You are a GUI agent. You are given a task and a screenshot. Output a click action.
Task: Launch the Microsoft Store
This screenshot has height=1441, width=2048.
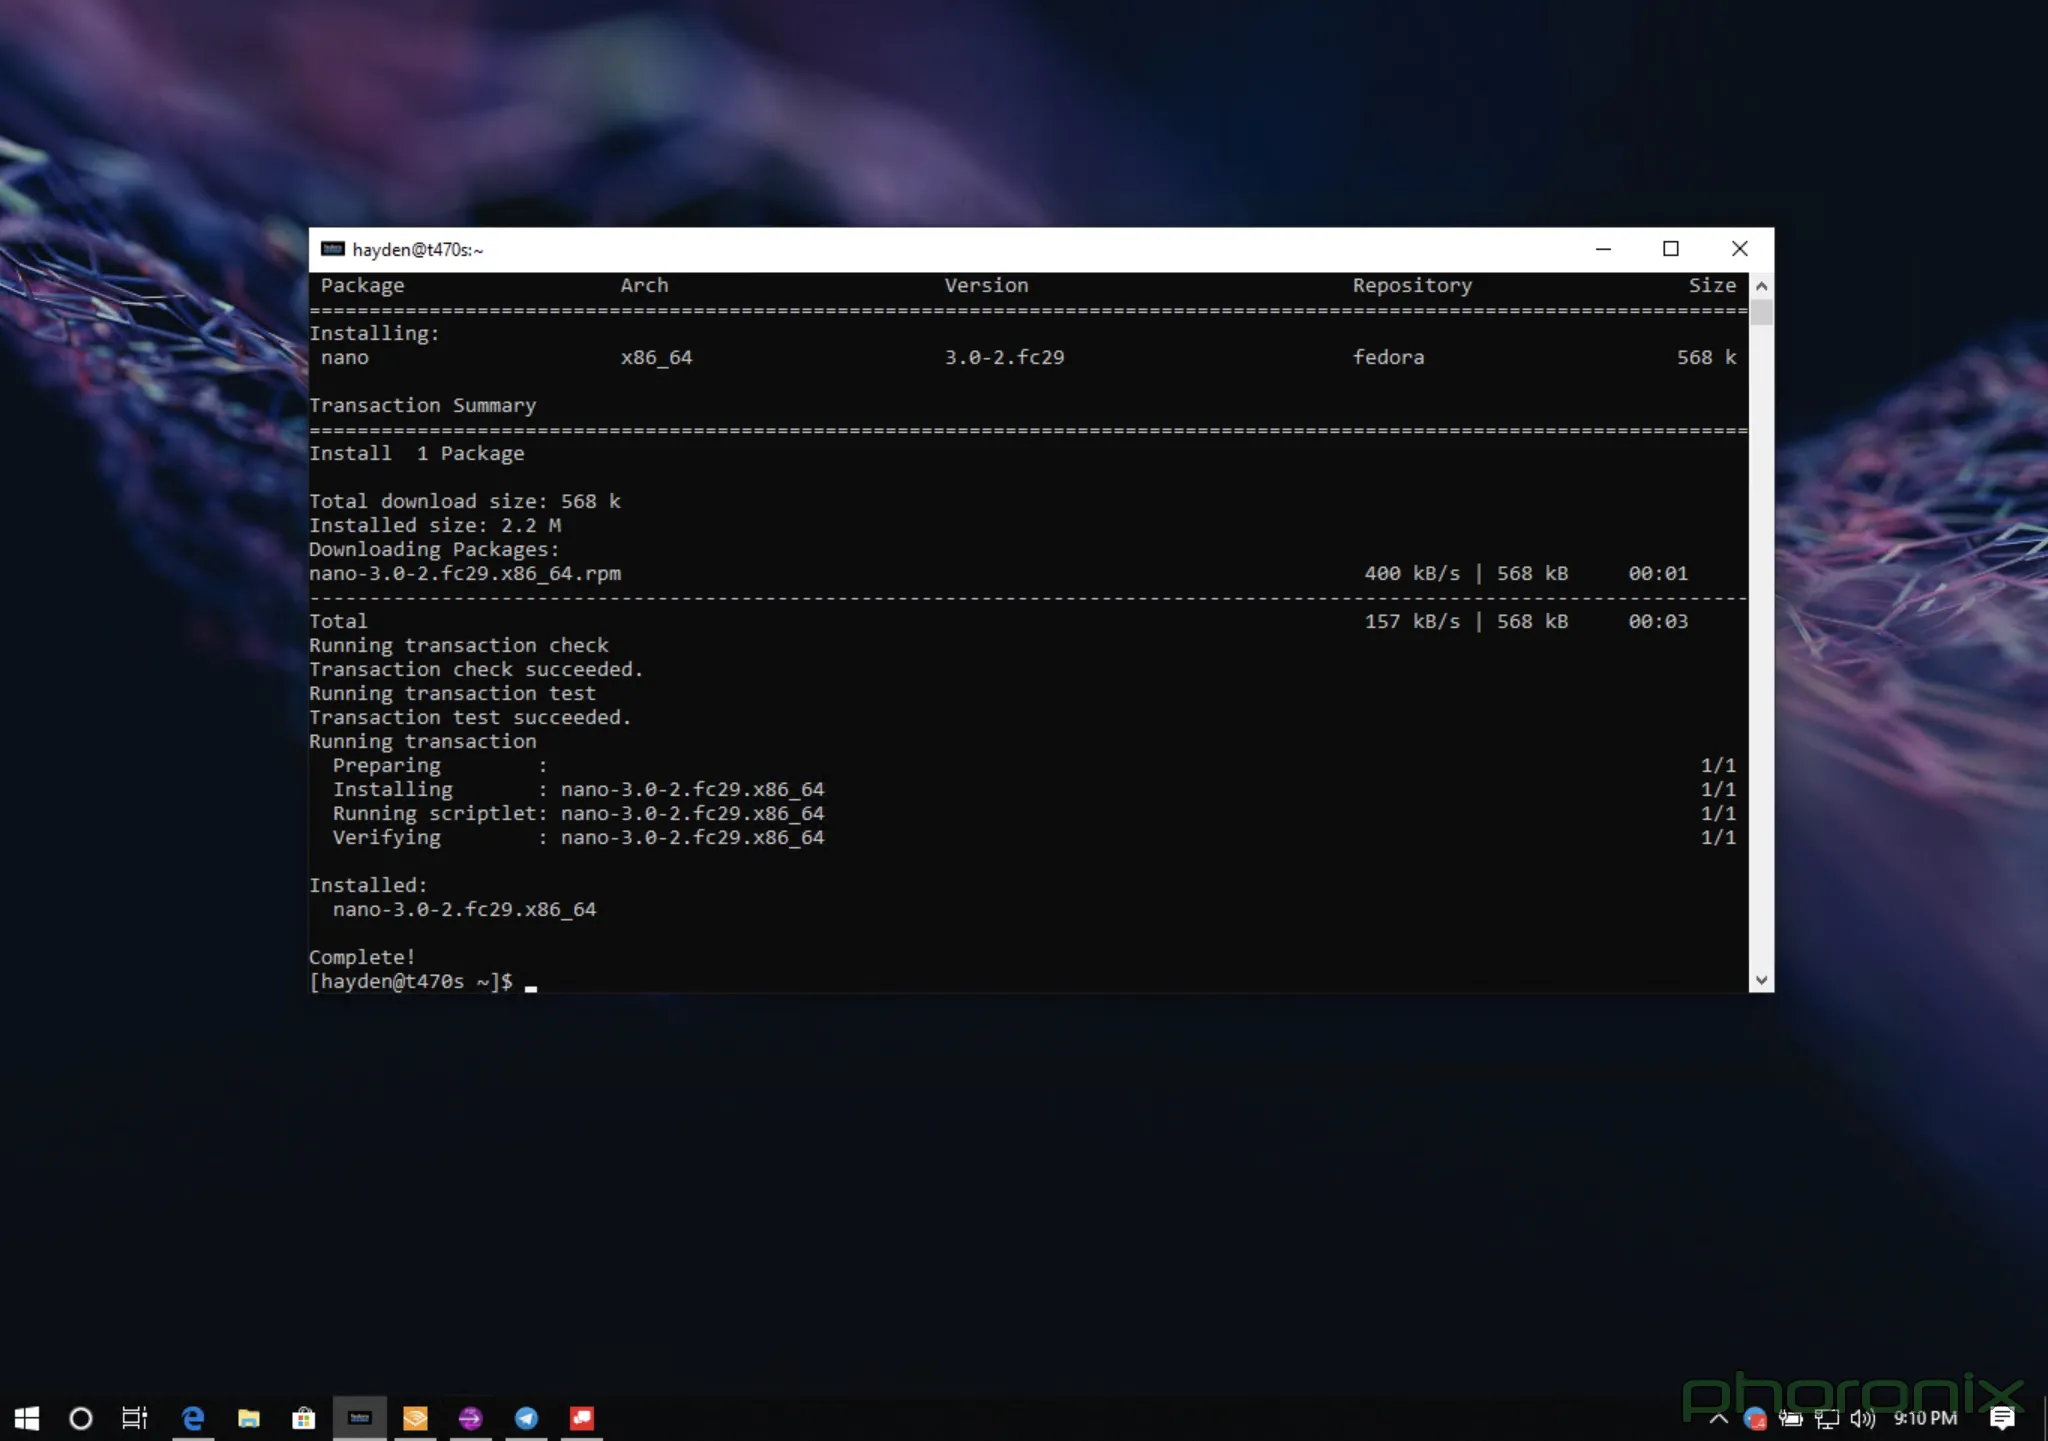[x=304, y=1418]
